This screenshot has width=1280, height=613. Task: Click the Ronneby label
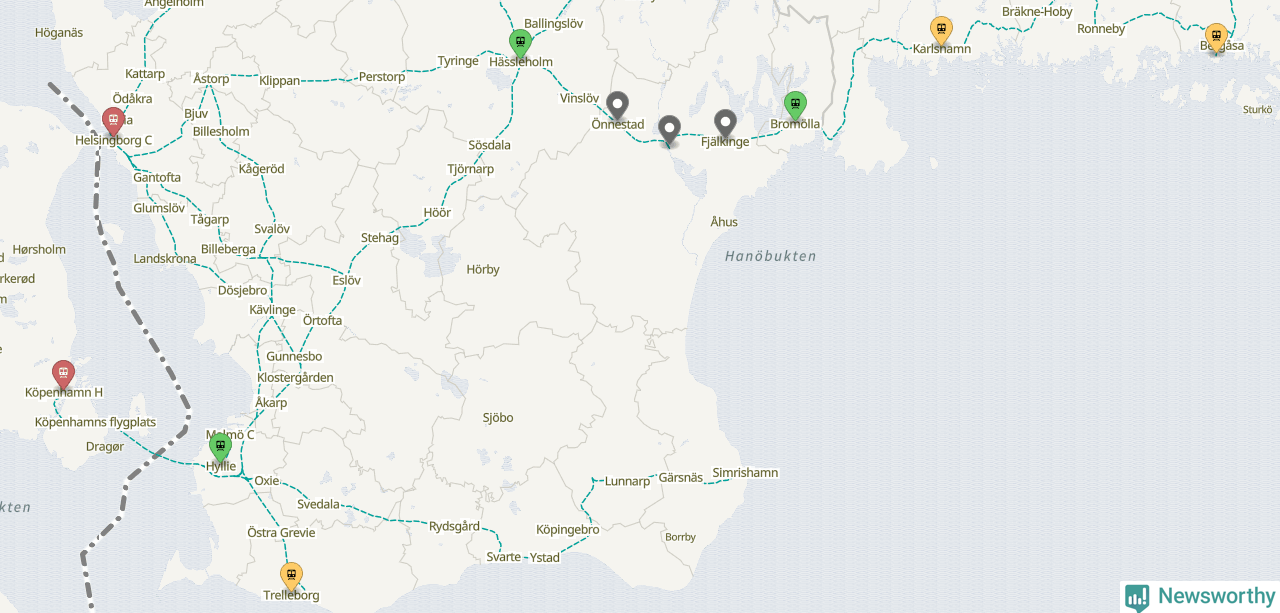click(x=1101, y=29)
